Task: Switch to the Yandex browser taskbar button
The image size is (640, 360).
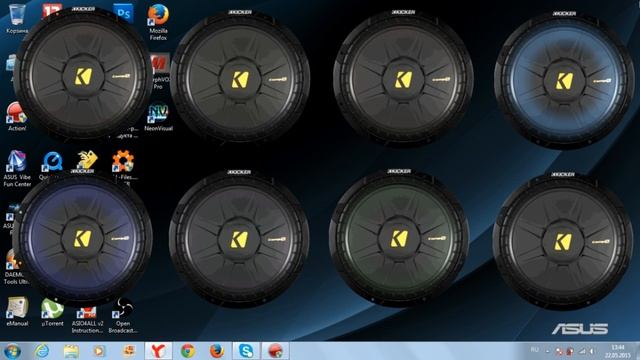Action: 158,351
